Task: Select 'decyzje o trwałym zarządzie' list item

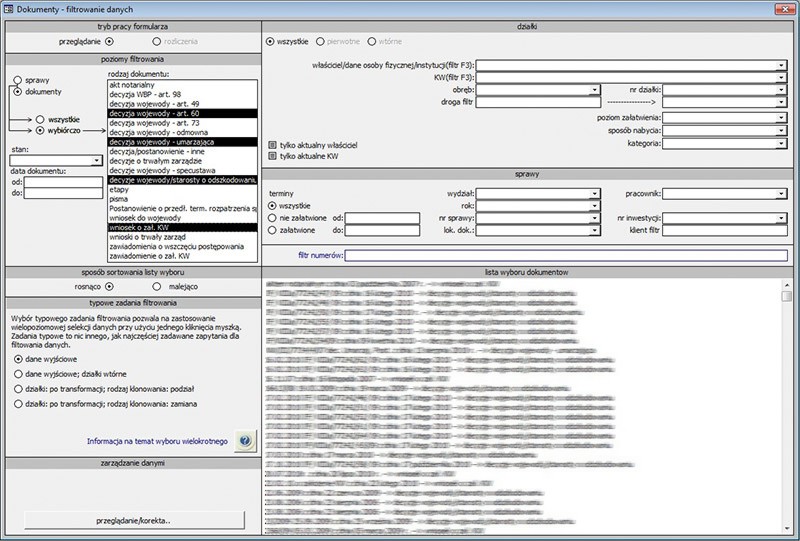Action: click(183, 161)
